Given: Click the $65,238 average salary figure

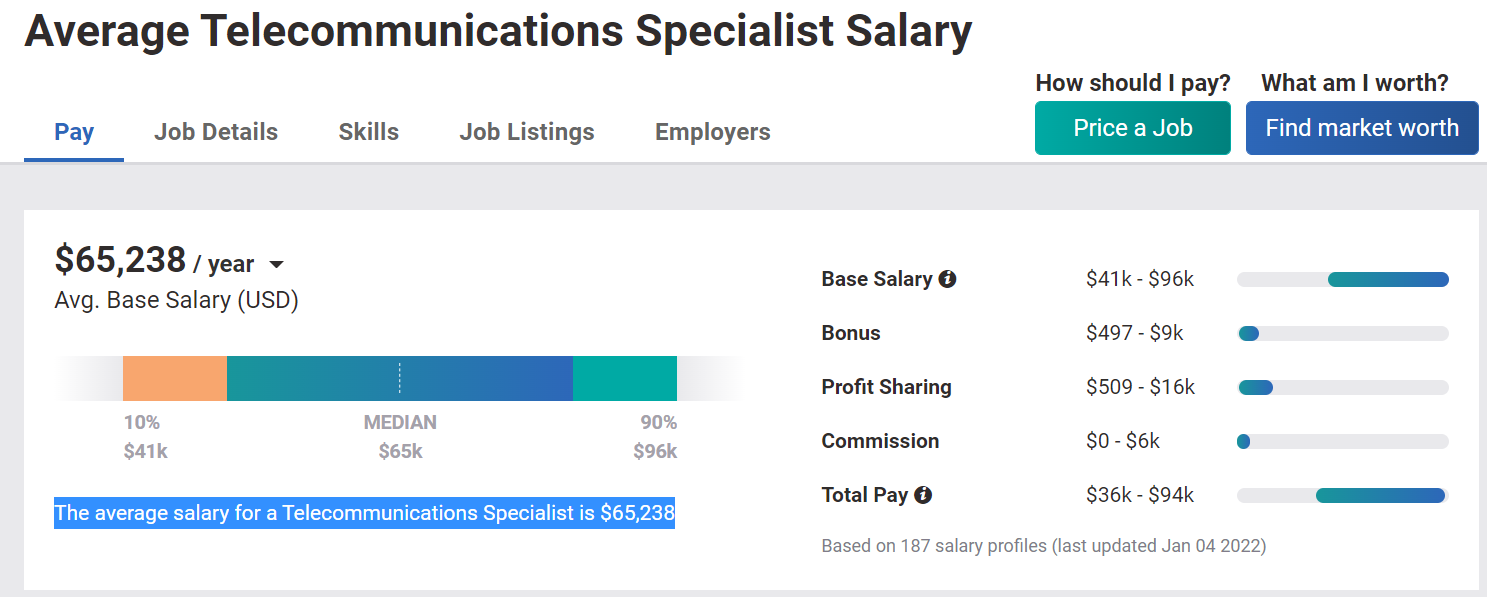Looking at the screenshot, I should point(120,260).
